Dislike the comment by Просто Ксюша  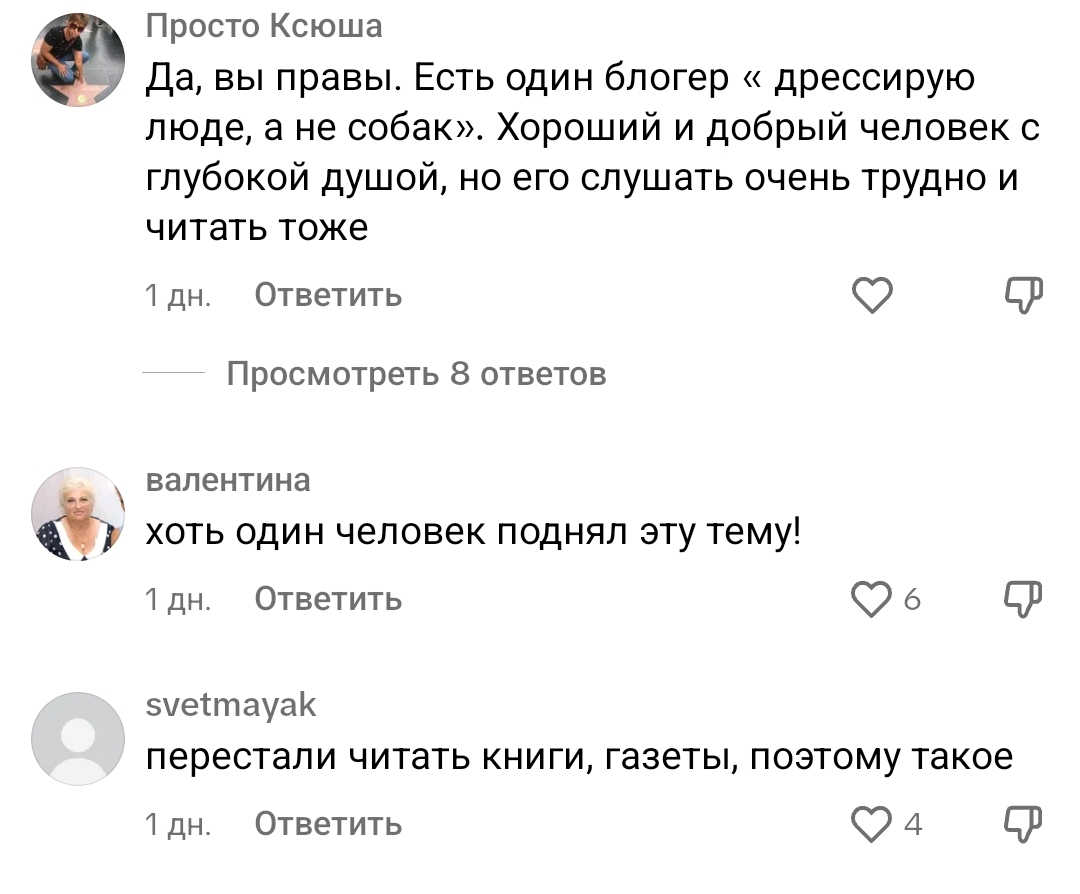[x=1023, y=294]
